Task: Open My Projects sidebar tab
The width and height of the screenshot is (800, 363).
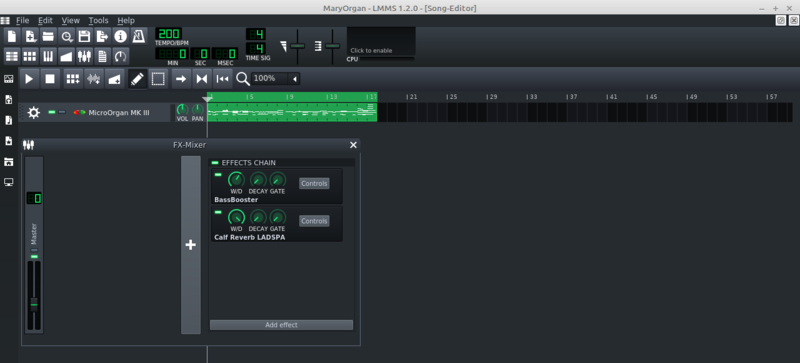Action: tap(9, 100)
